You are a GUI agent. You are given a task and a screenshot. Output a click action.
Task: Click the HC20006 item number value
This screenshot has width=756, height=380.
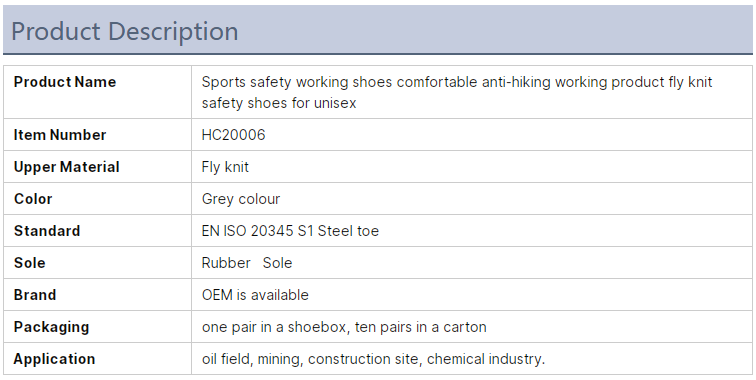pos(233,135)
